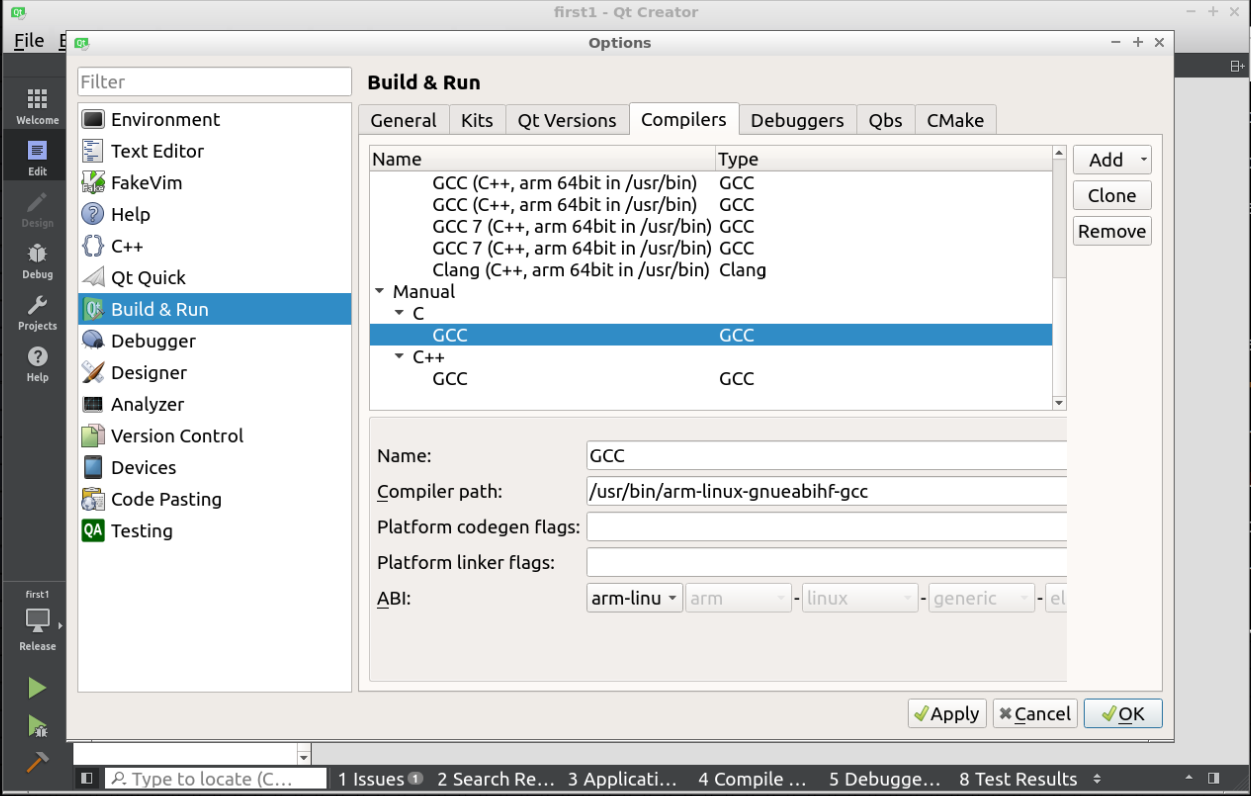This screenshot has width=1251, height=796.
Task: Collapse the Manual compilers group
Action: (x=380, y=292)
